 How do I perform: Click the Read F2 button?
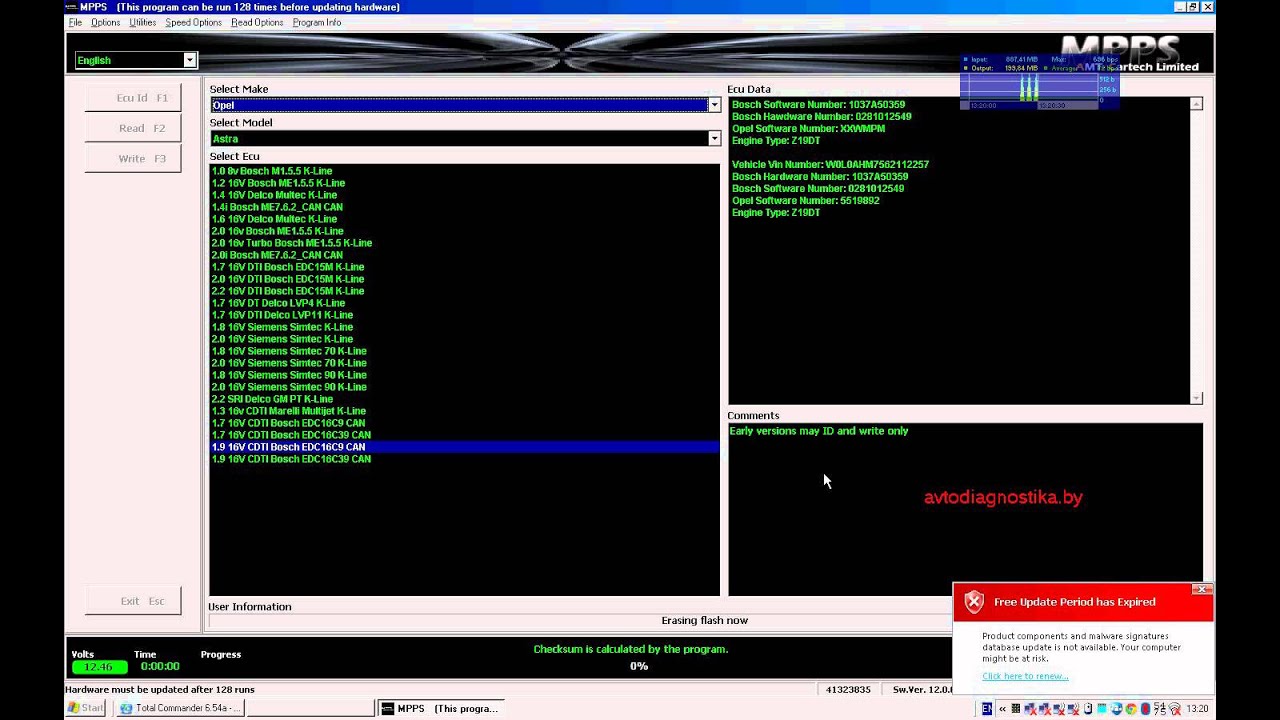pos(133,128)
